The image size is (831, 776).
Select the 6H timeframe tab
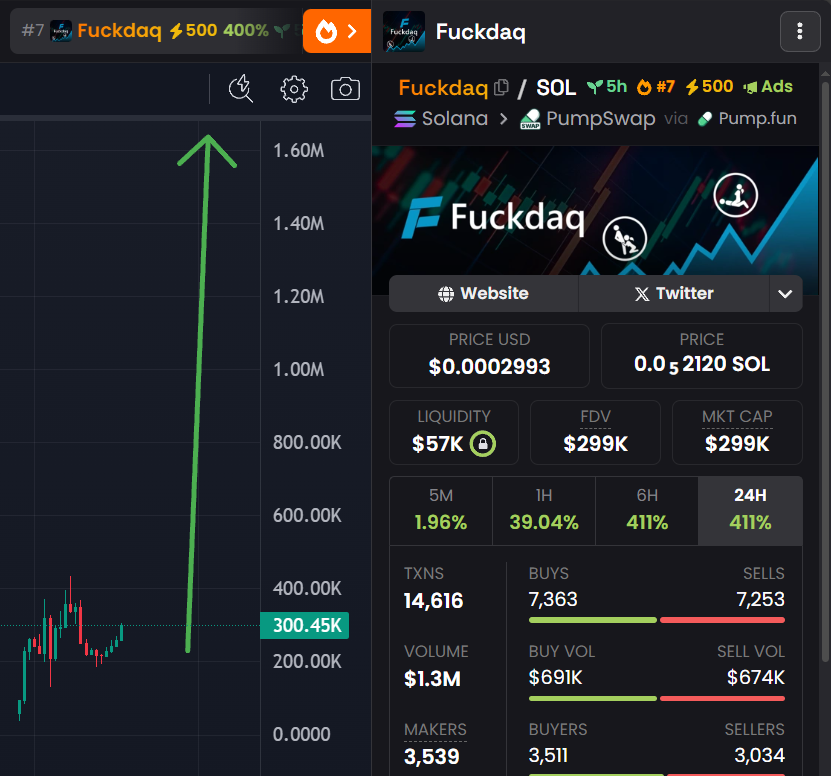[x=647, y=510]
